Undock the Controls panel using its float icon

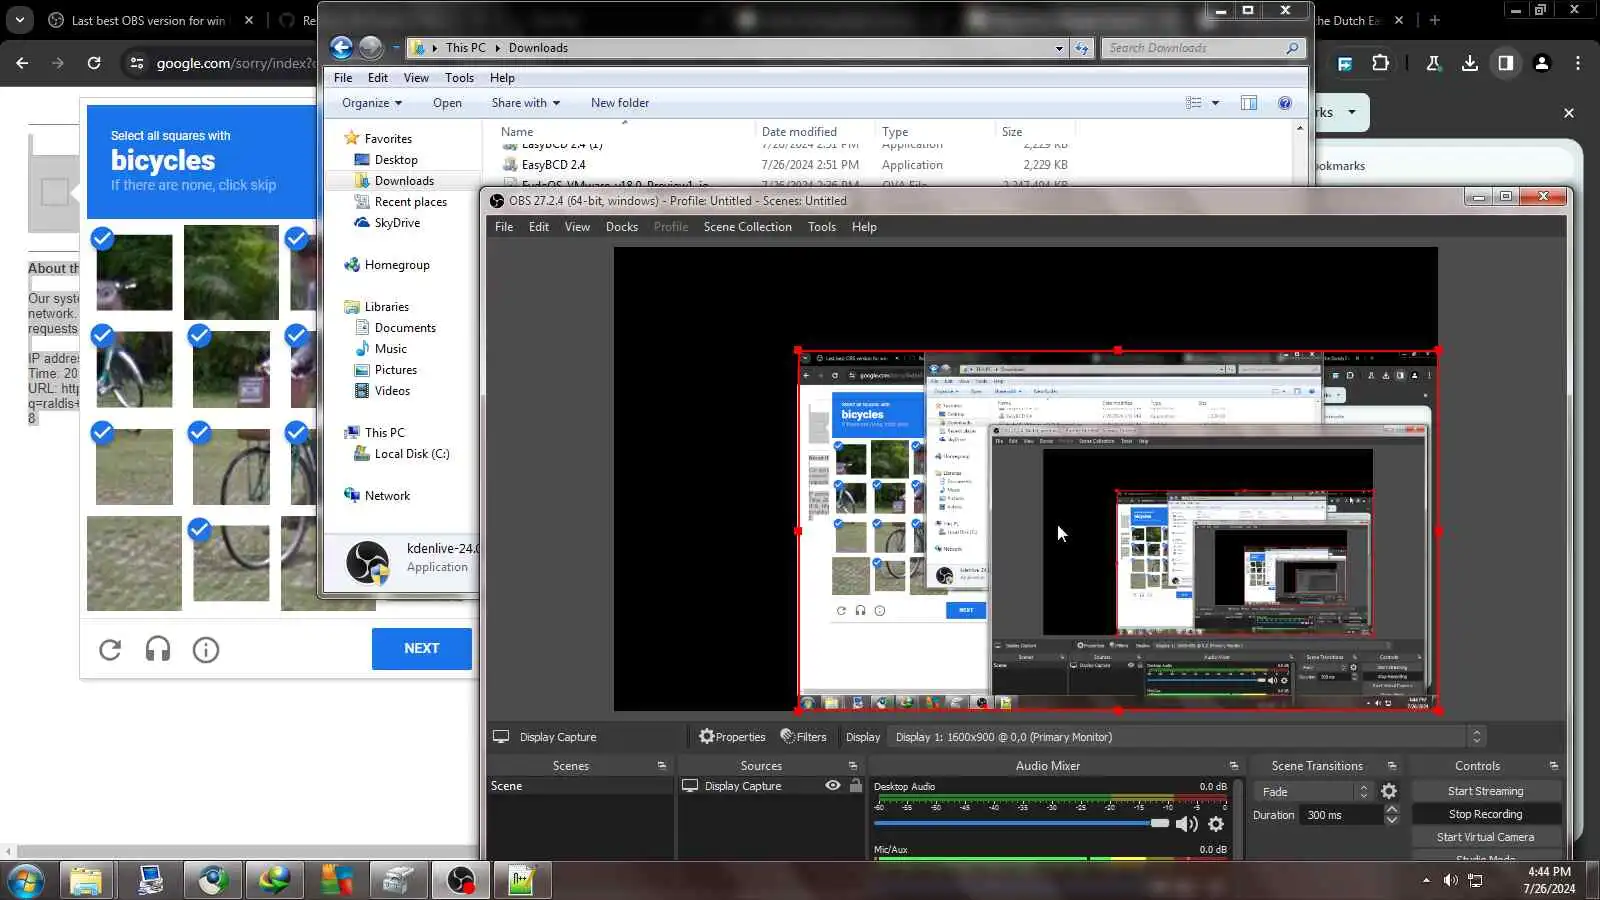click(1554, 766)
